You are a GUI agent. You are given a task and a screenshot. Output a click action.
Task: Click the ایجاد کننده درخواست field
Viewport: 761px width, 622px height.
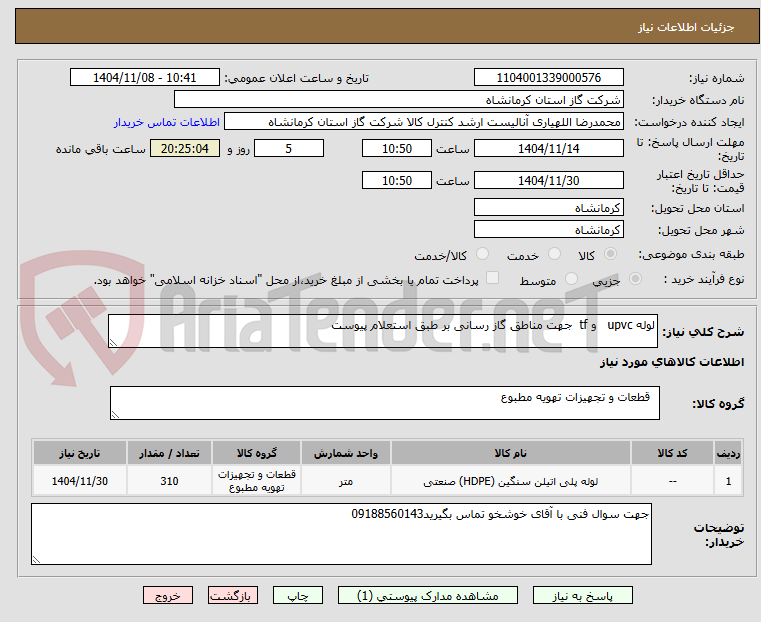424,122
